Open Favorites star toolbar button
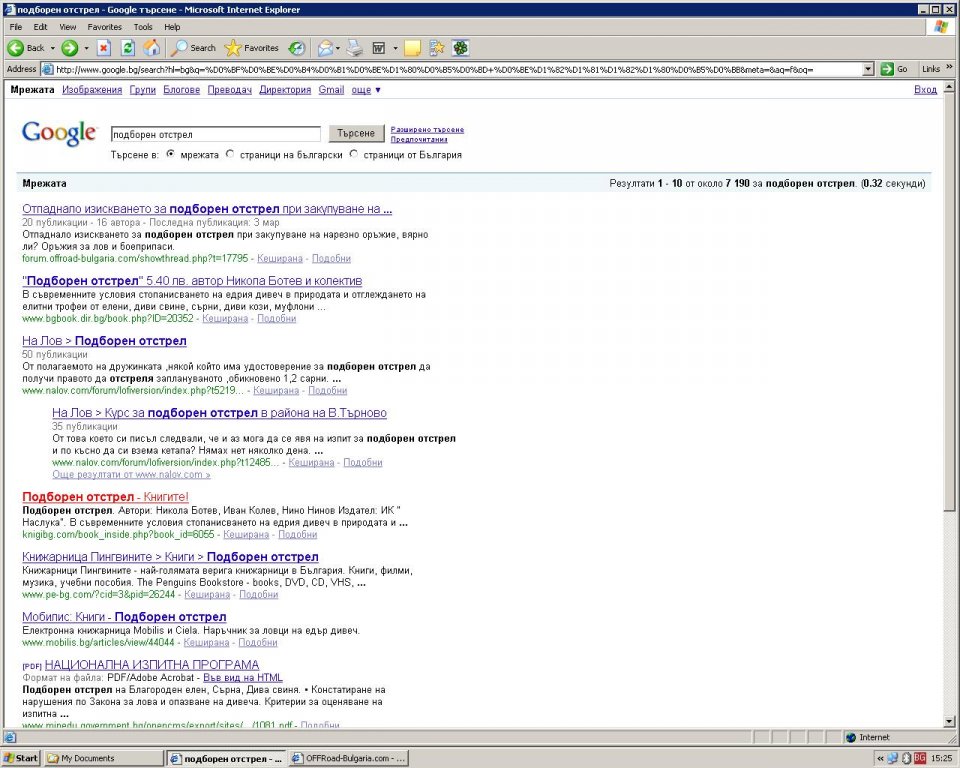 pos(252,48)
